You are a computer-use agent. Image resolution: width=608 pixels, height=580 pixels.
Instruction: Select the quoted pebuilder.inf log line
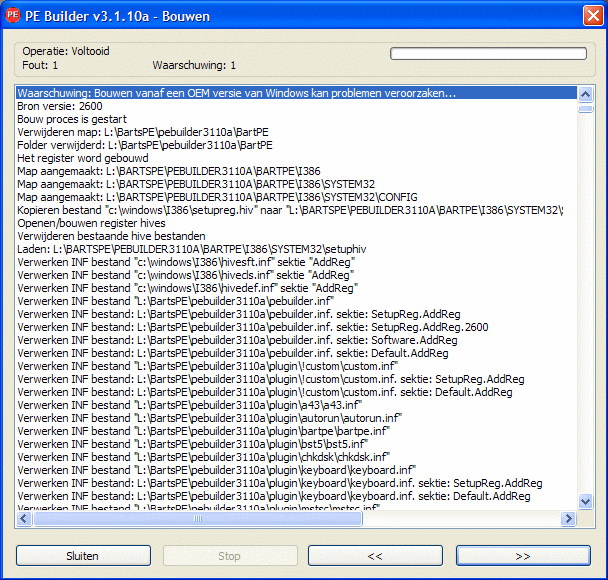tap(297, 301)
